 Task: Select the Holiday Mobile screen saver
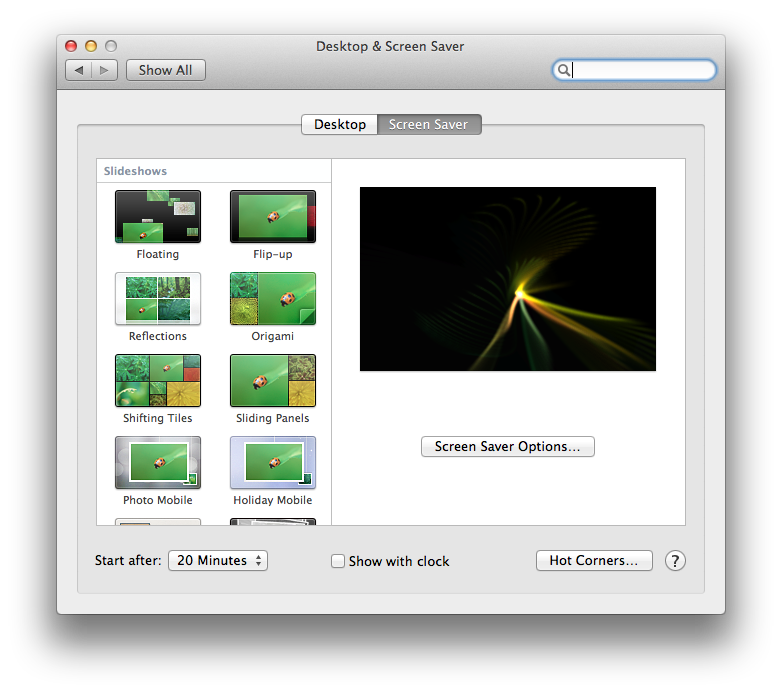(272, 463)
